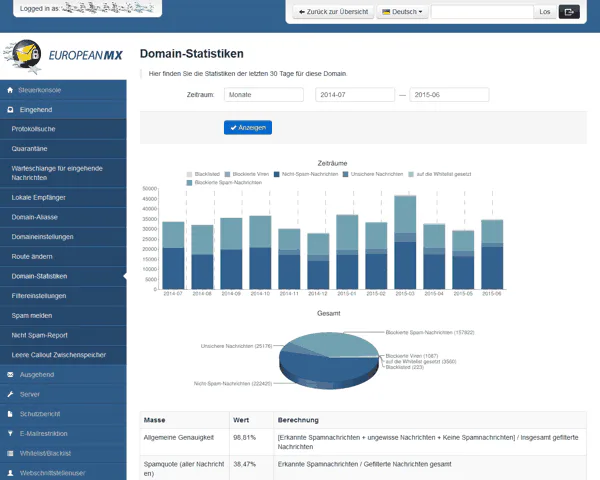Expand the E-Mailrestriktion menu section
Image resolution: width=600 pixels, height=480 pixels.
coord(63,433)
